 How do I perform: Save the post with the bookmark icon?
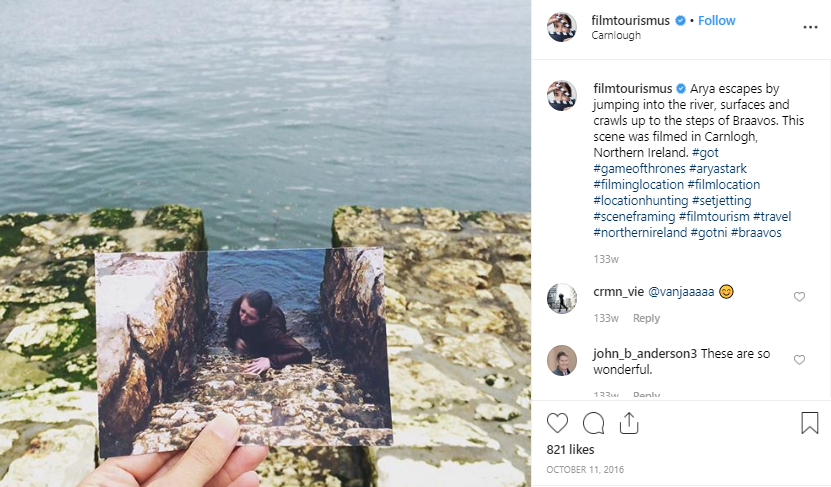[809, 423]
